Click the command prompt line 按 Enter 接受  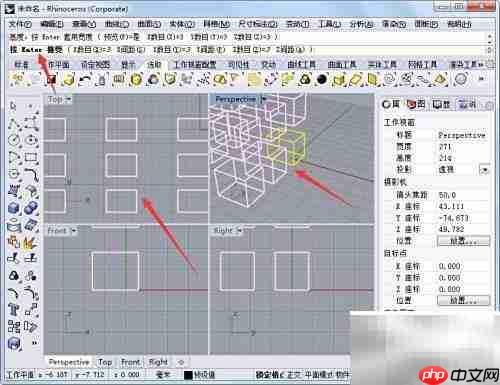(x=247, y=50)
